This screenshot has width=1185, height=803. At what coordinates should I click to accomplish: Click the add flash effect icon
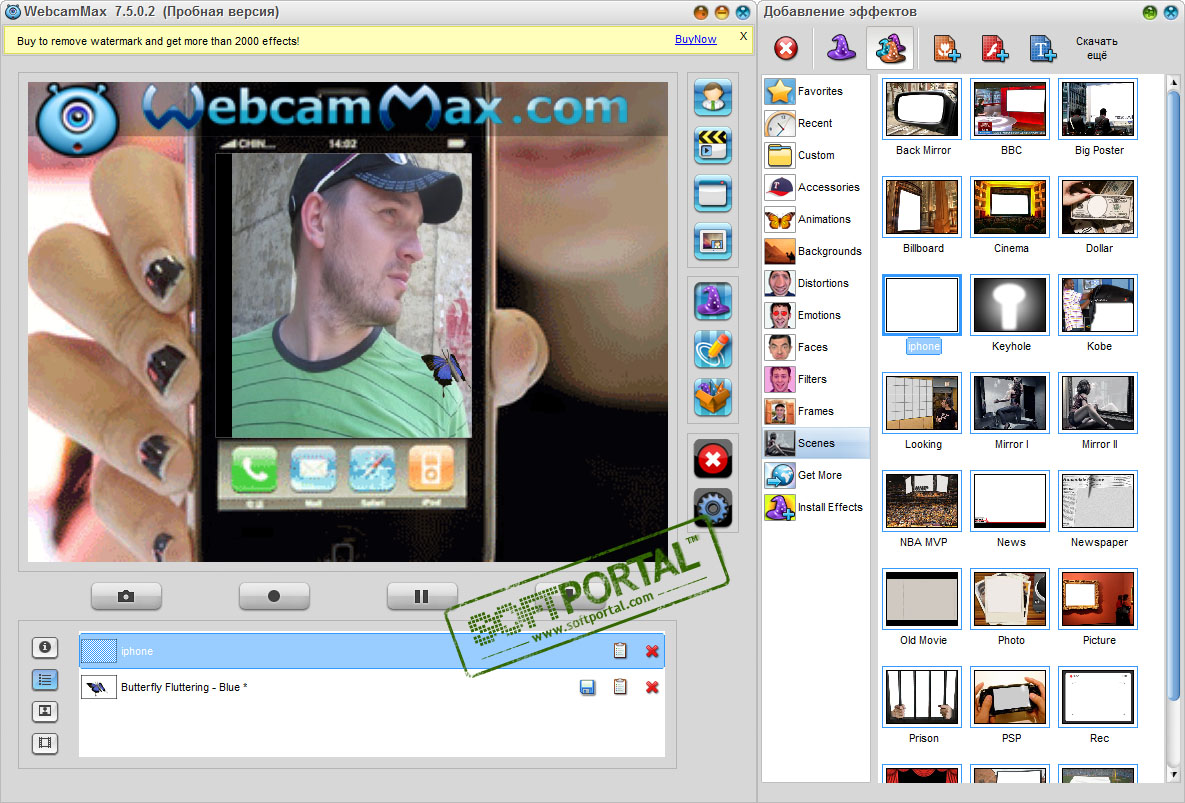995,48
